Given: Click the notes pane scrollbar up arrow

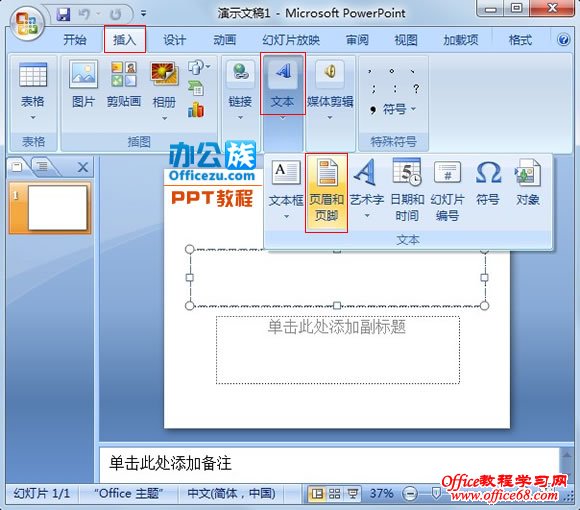Looking at the screenshot, I should point(567,455).
